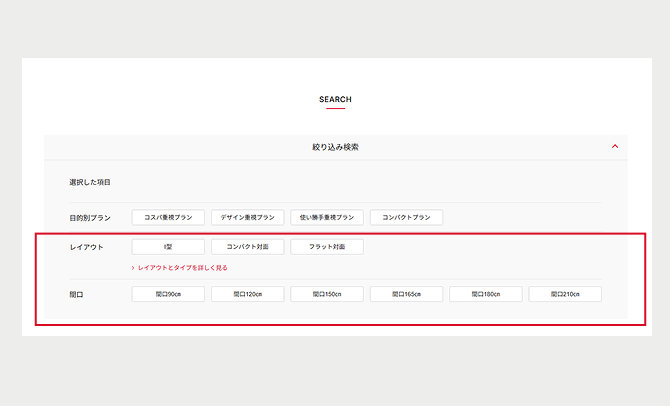The image size is (670, 406).
Task: Filter by 間口150cm width
Action: coord(327,294)
